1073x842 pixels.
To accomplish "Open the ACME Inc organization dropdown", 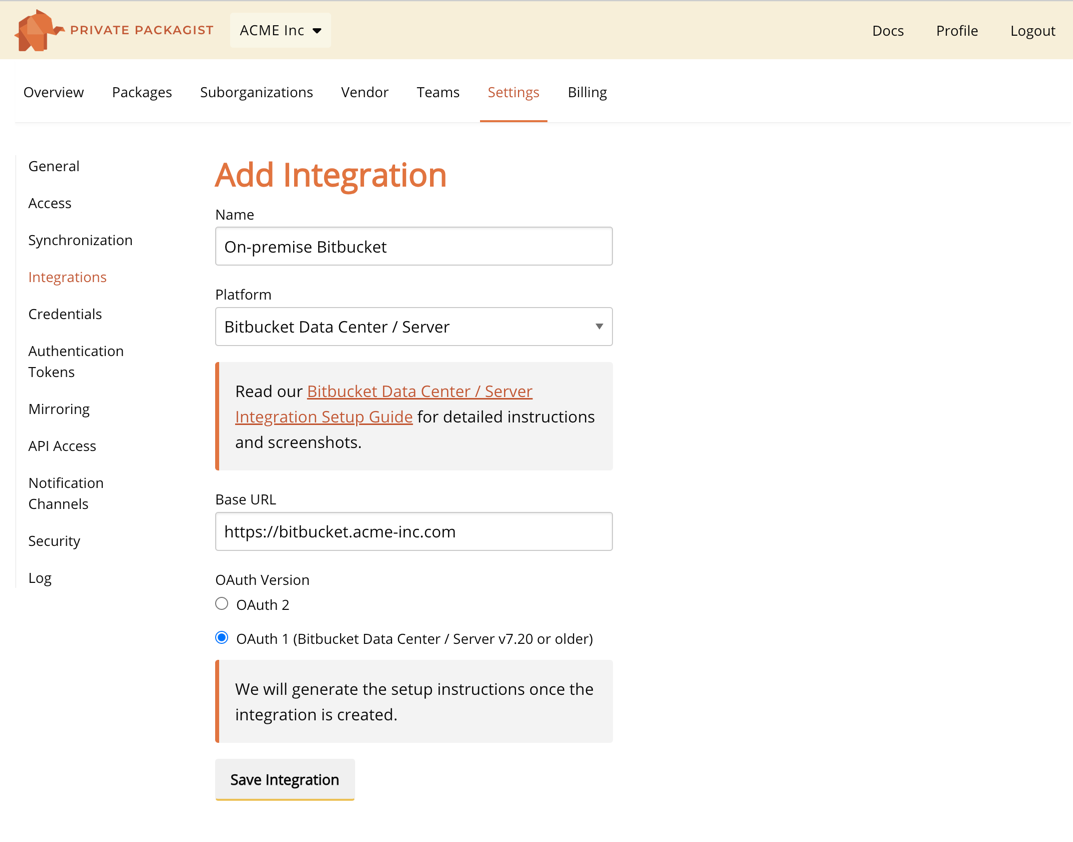I will point(280,30).
